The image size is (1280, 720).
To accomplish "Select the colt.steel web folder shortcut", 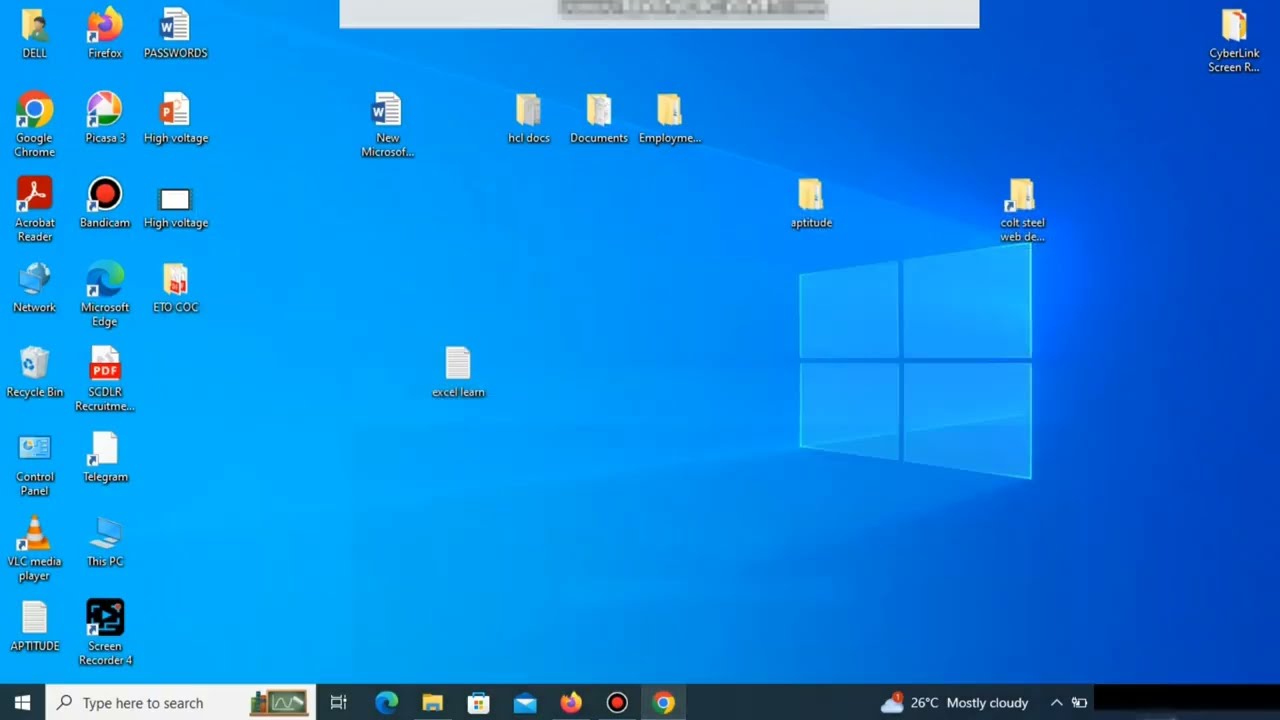I will pos(1022,210).
